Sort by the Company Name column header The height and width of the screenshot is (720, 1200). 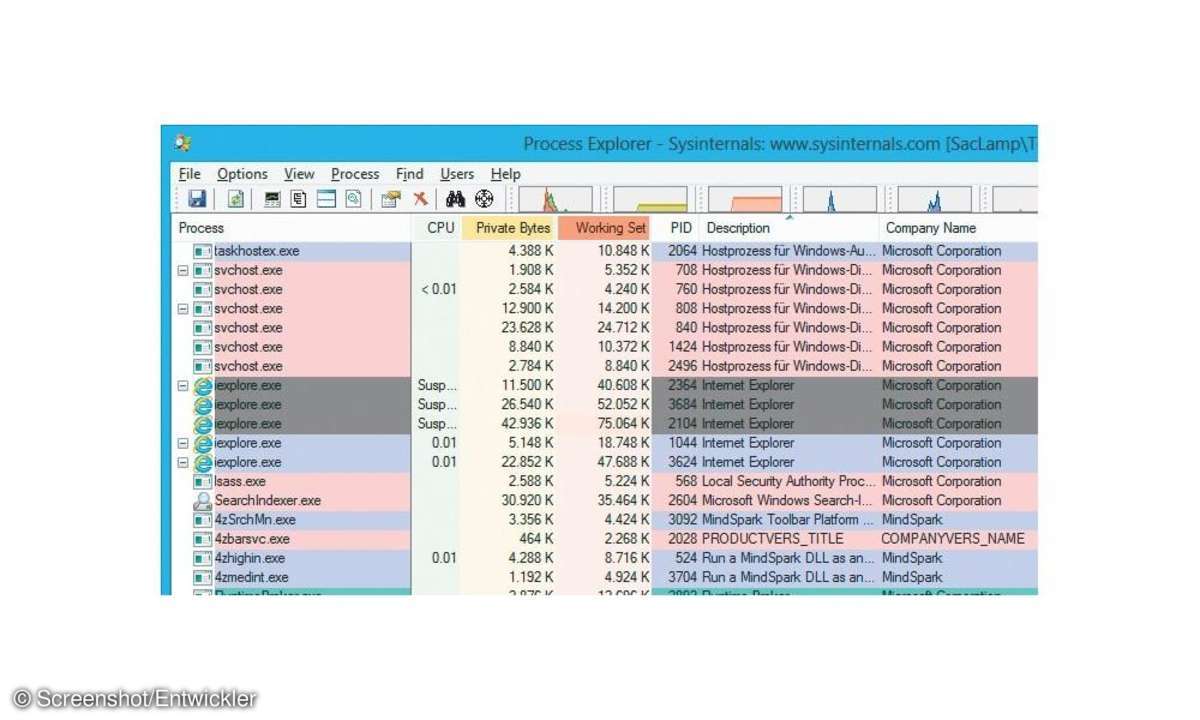tap(958, 228)
